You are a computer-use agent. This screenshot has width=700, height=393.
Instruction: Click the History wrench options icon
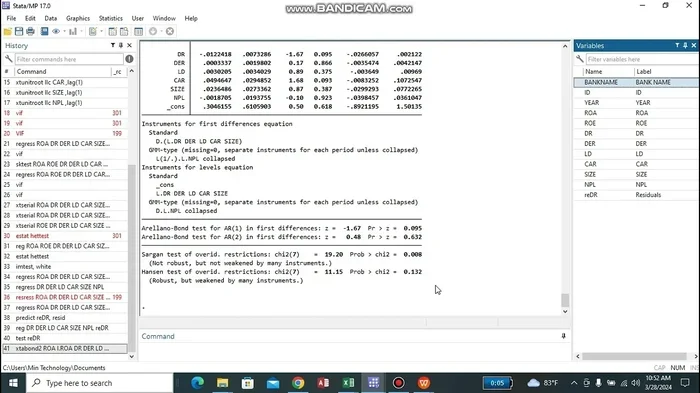click(8, 59)
